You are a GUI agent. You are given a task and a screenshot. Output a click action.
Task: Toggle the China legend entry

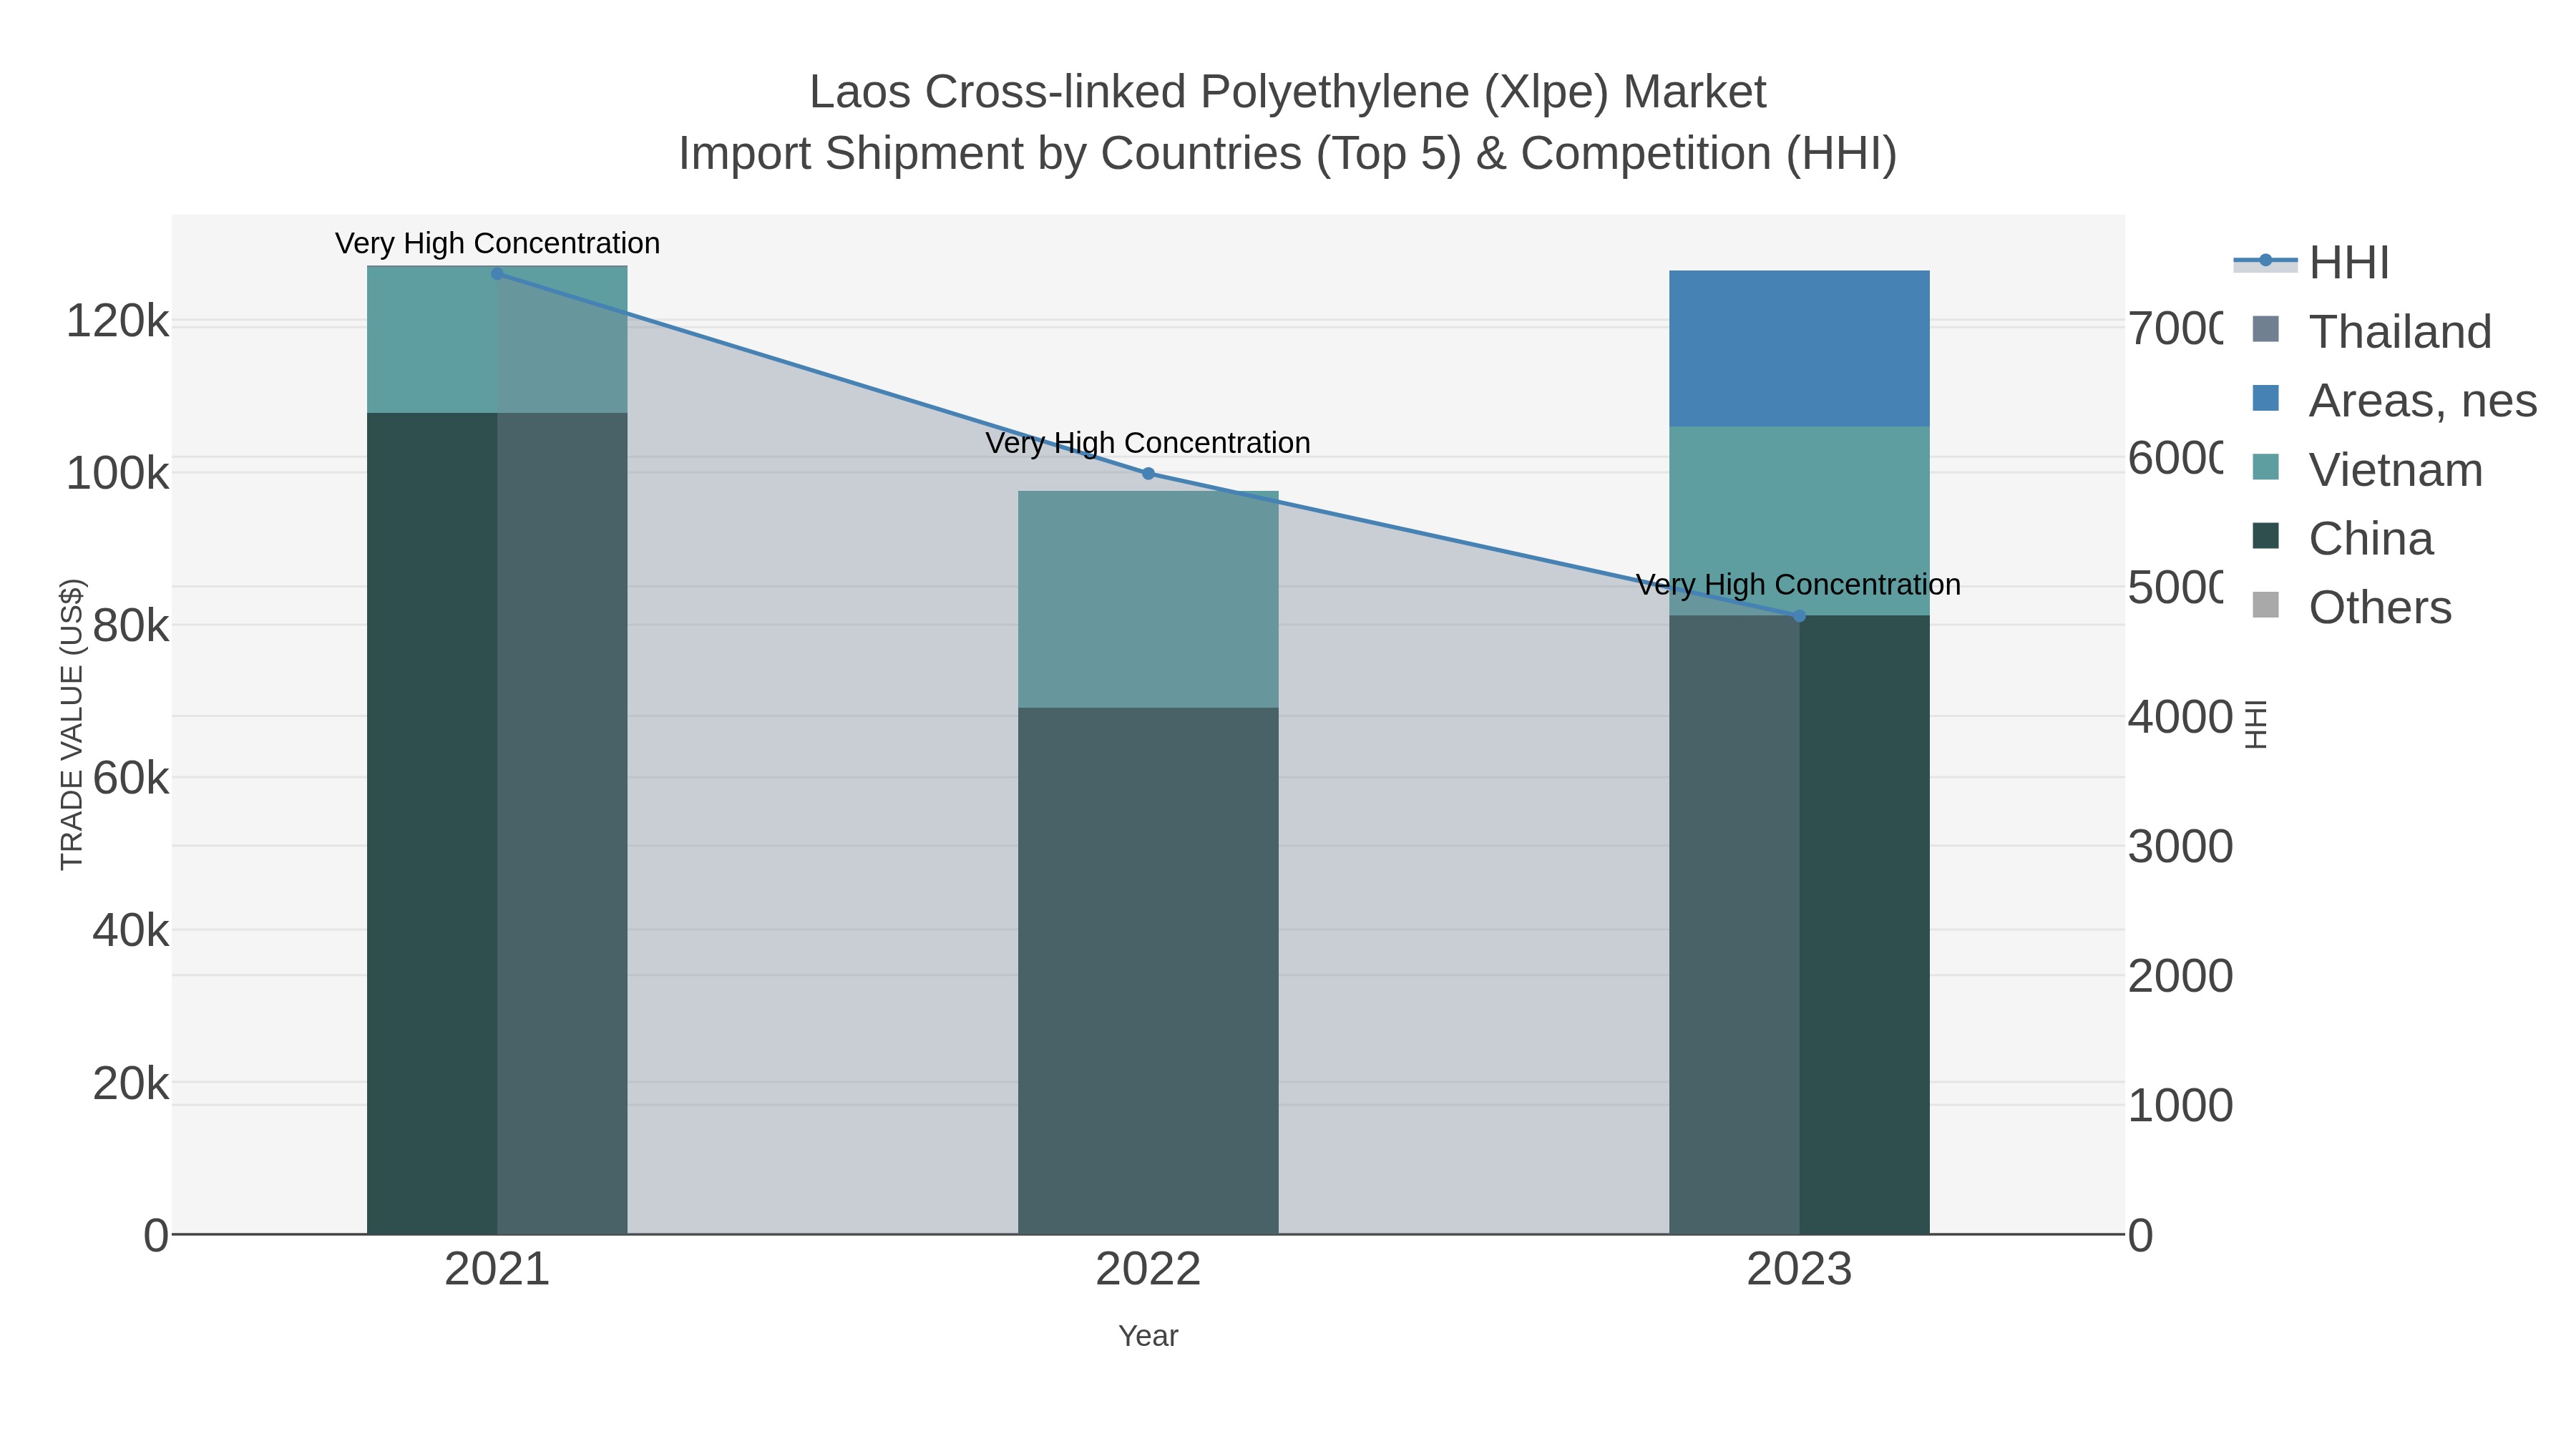pyautogui.click(x=2342, y=539)
